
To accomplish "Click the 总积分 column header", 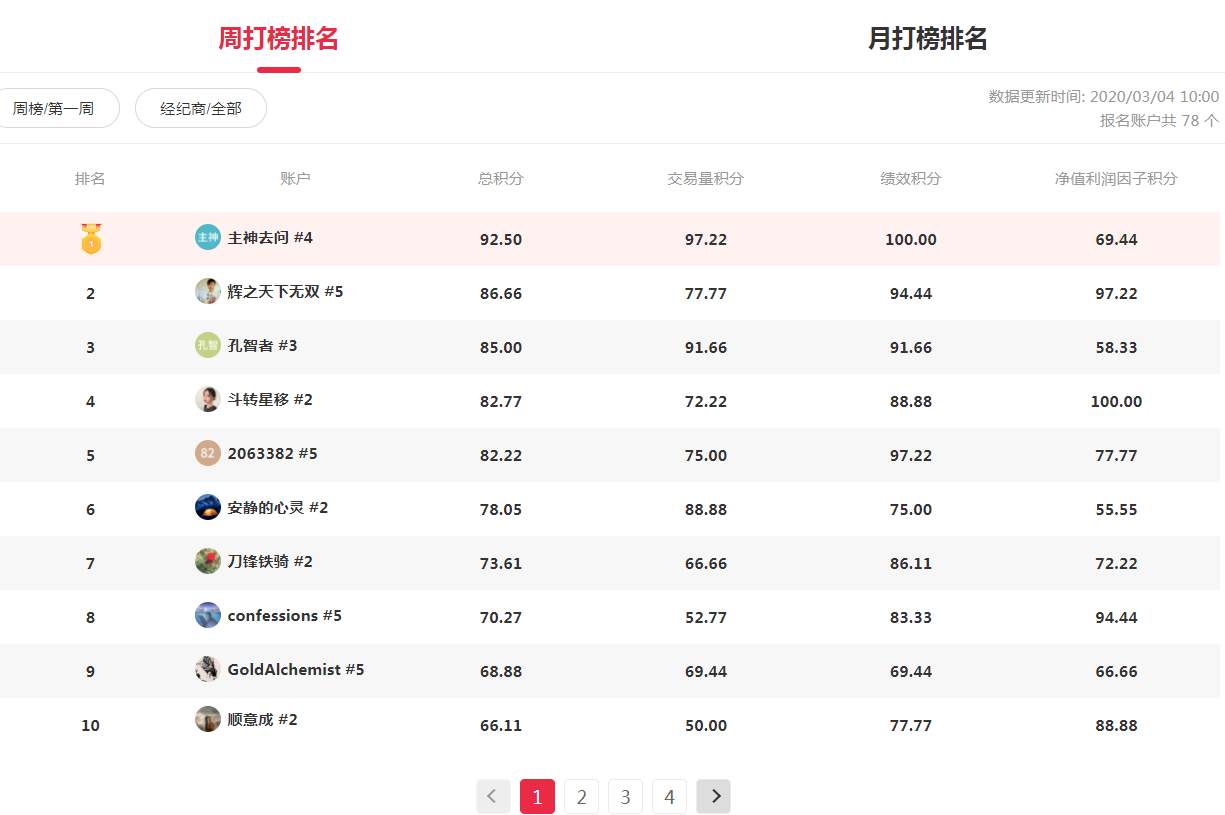I will (501, 179).
